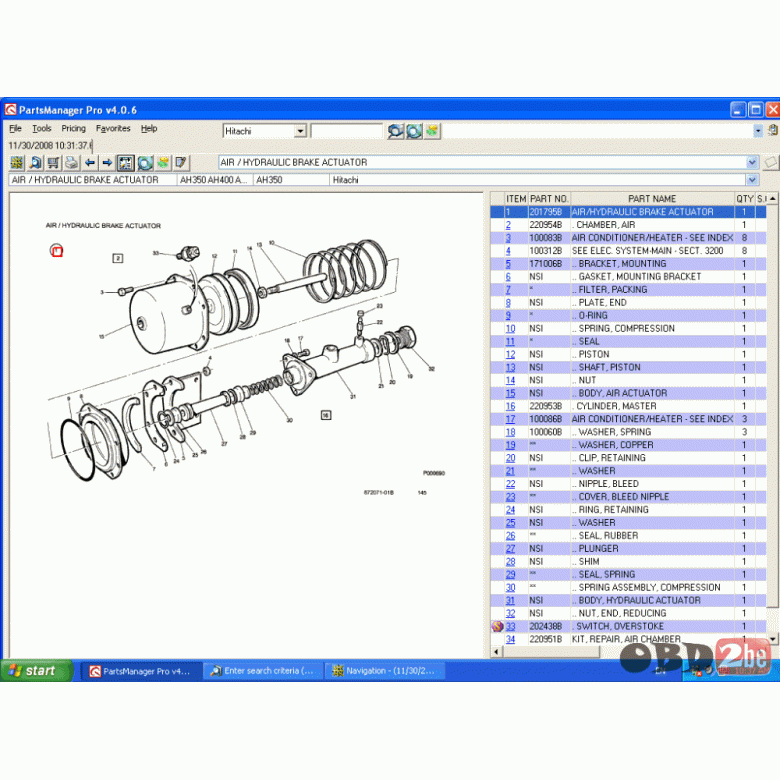
Task: Click item 33 SWITCH link
Action: pyautogui.click(x=510, y=626)
